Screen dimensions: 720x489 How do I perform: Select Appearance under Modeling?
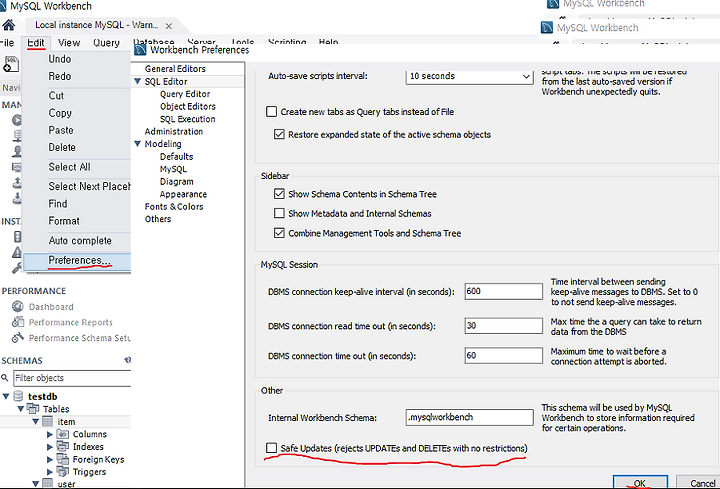(183, 194)
